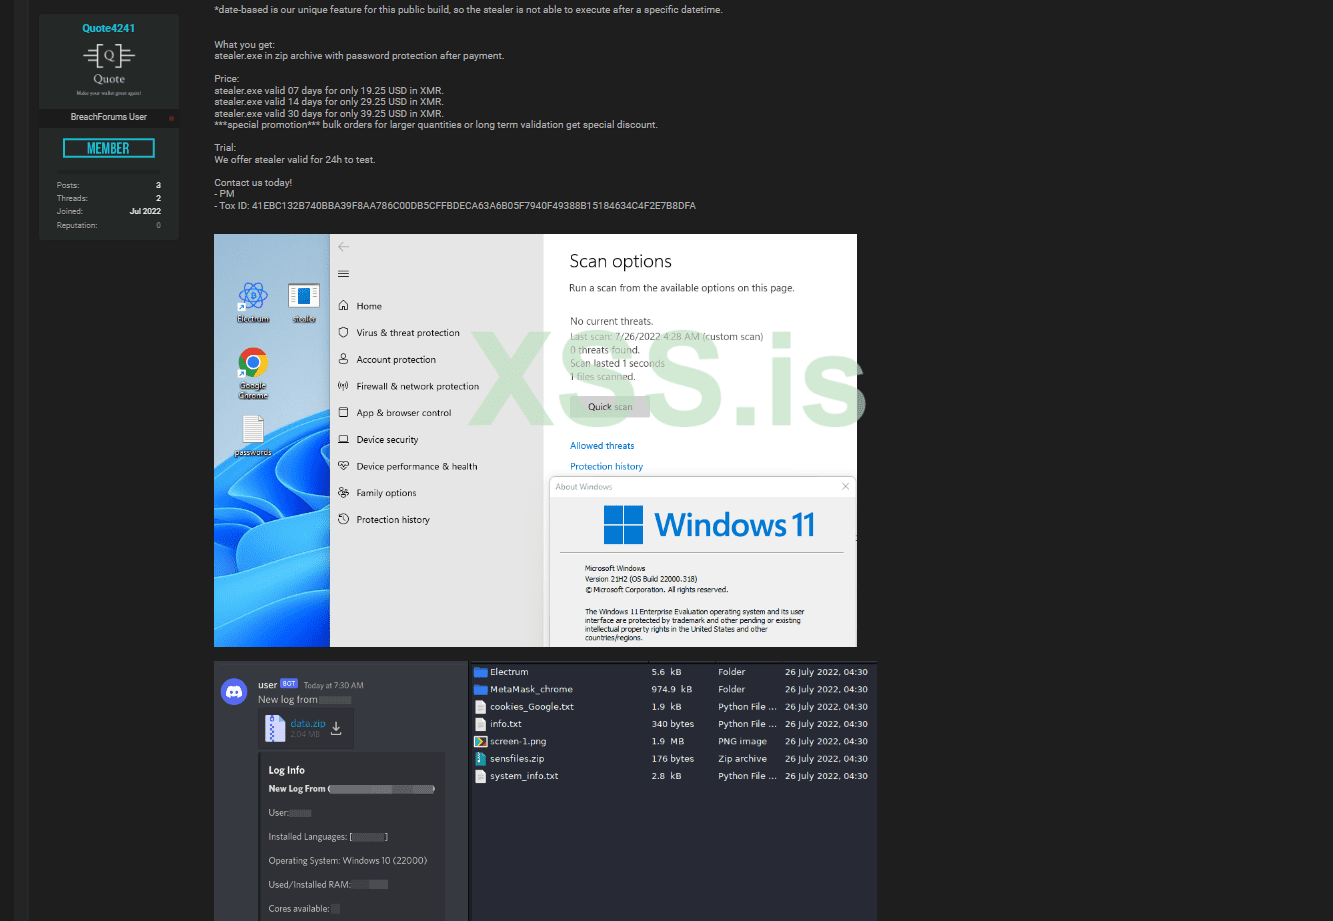Click the 'Today at 7:30 AM' timestamp
This screenshot has width=1333, height=921.
pyautogui.click(x=333, y=685)
